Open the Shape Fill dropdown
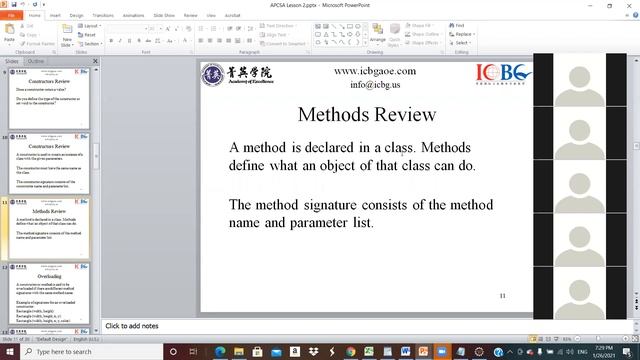This screenshot has height=360, width=640. pos(419,25)
